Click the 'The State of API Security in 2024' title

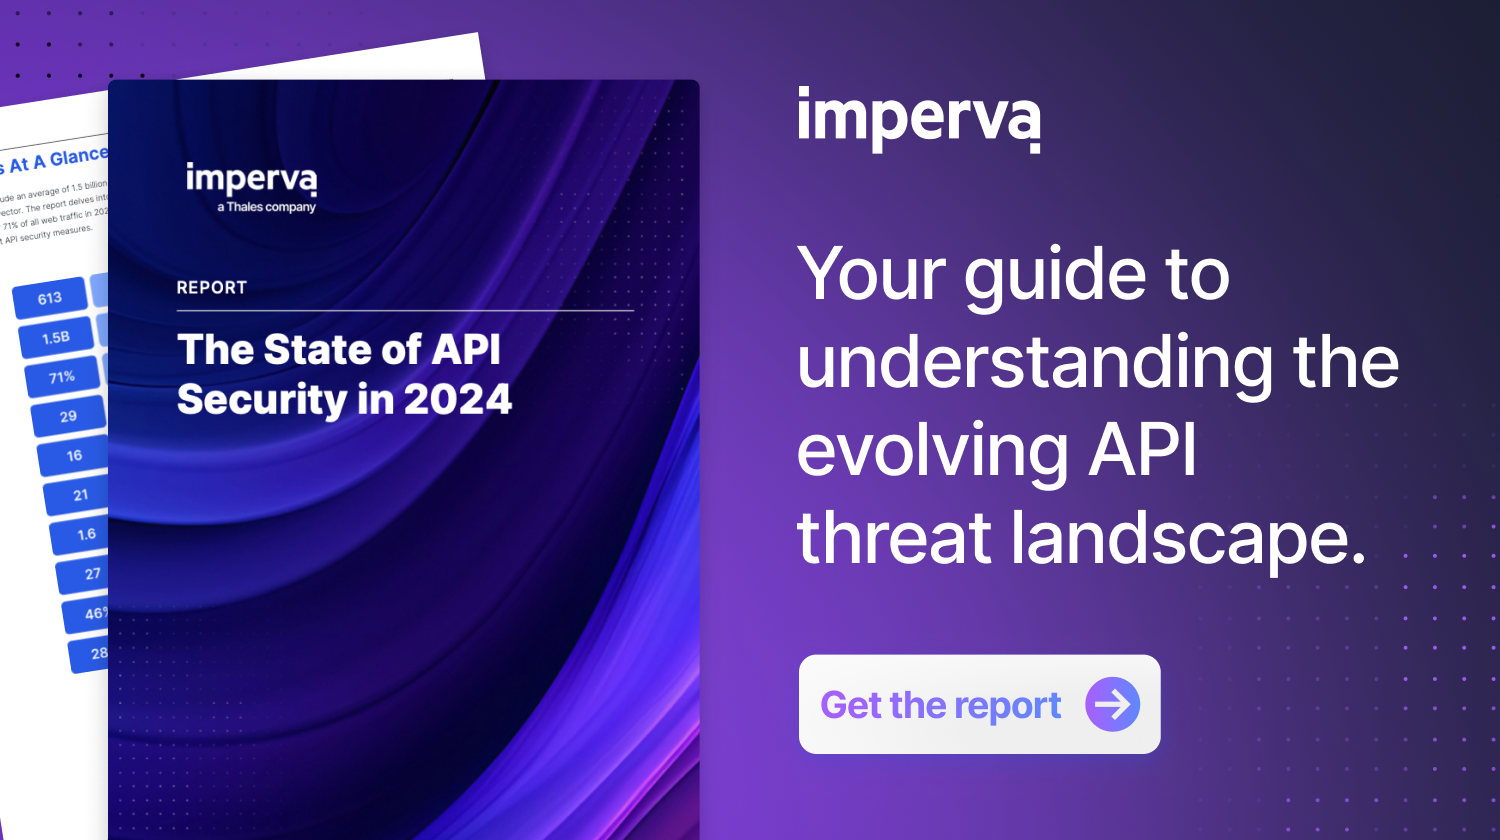coord(344,374)
